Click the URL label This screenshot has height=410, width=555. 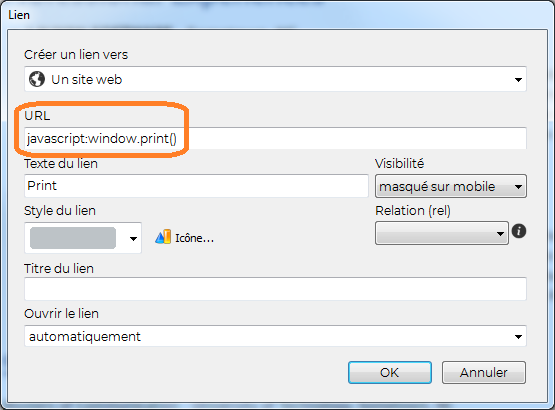pyautogui.click(x=37, y=116)
